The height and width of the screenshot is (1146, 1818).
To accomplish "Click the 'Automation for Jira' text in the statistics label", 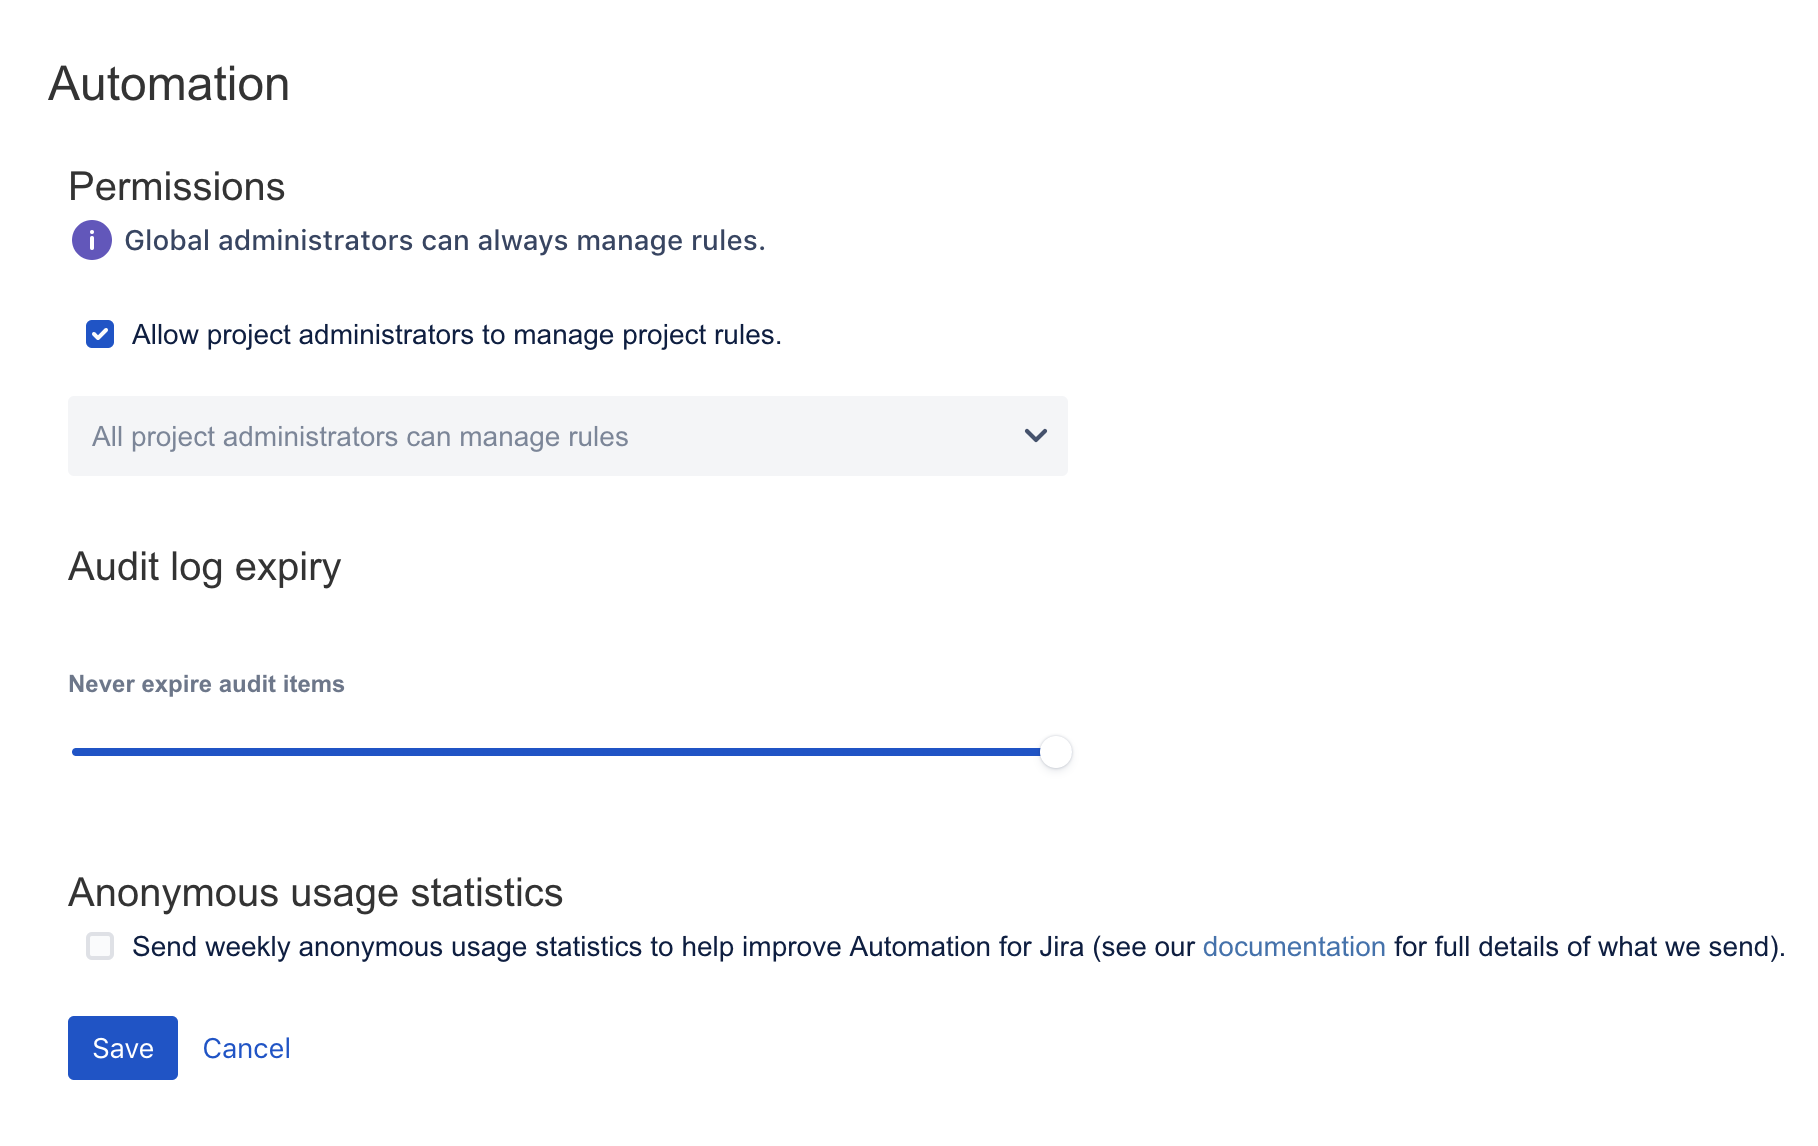I will pos(966,947).
